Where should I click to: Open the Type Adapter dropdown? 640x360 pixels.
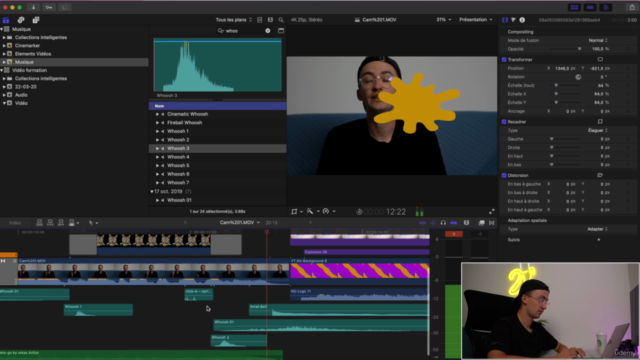(x=598, y=229)
